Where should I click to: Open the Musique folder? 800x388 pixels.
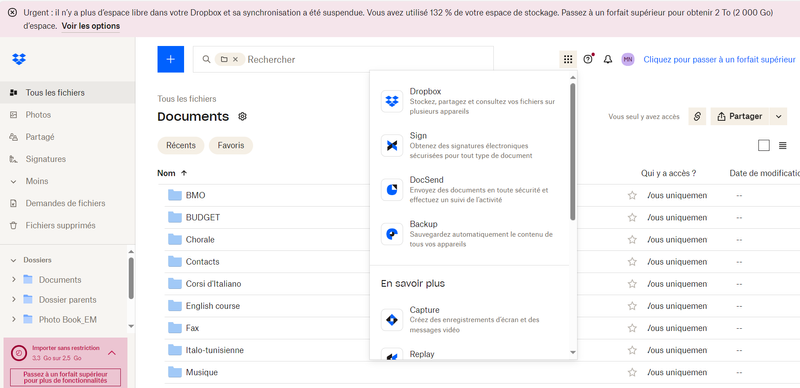[x=202, y=372]
